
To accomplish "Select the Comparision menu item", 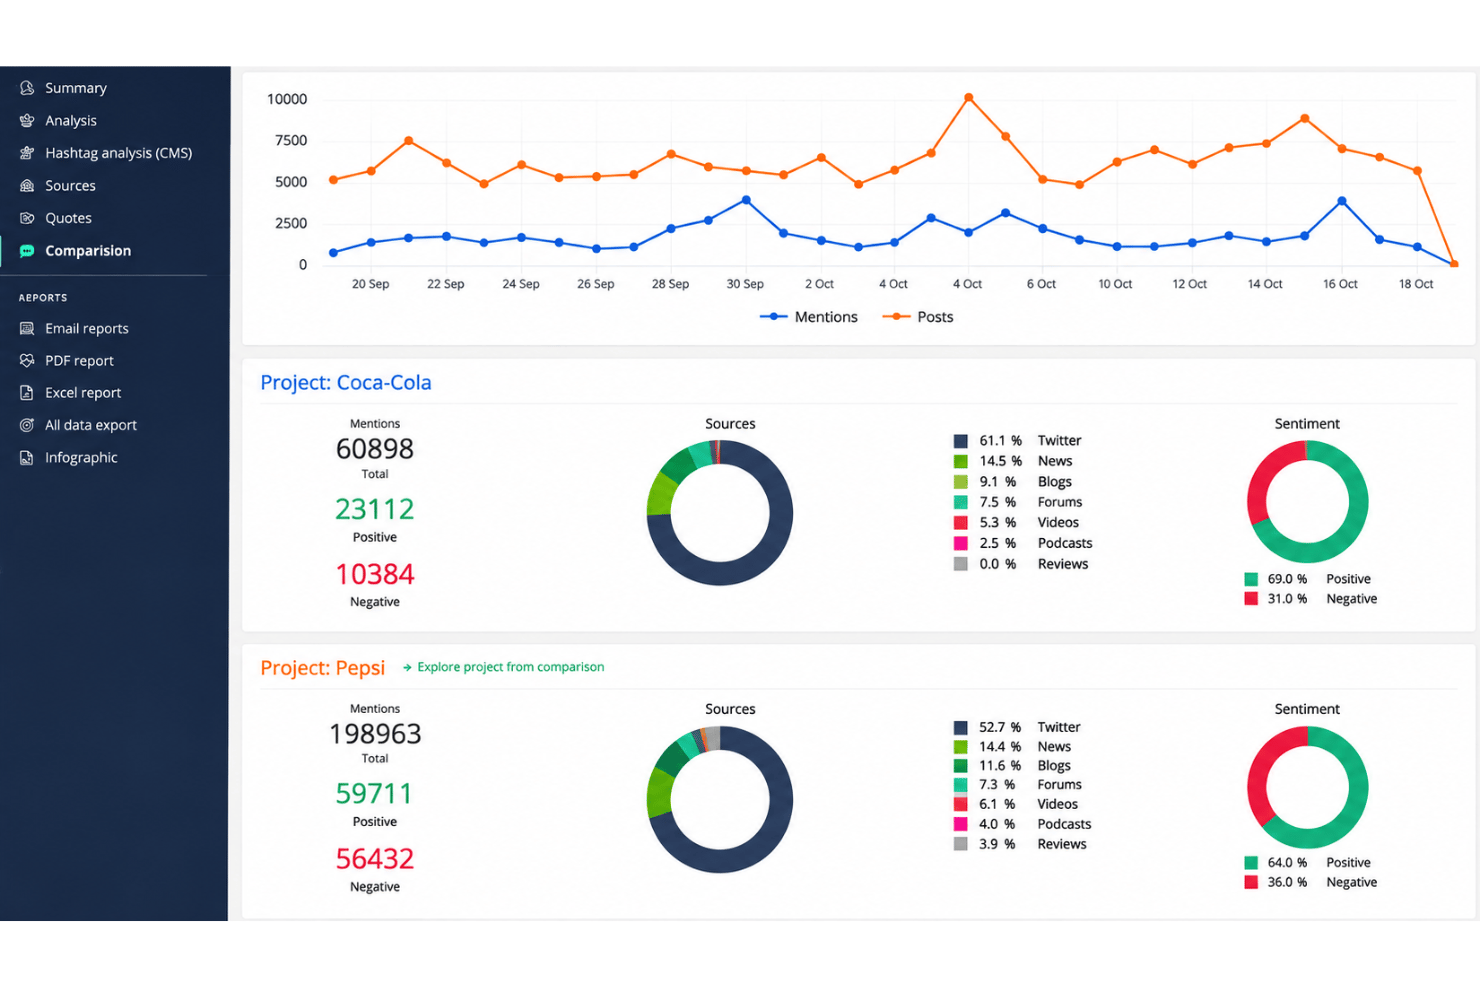I will (88, 251).
